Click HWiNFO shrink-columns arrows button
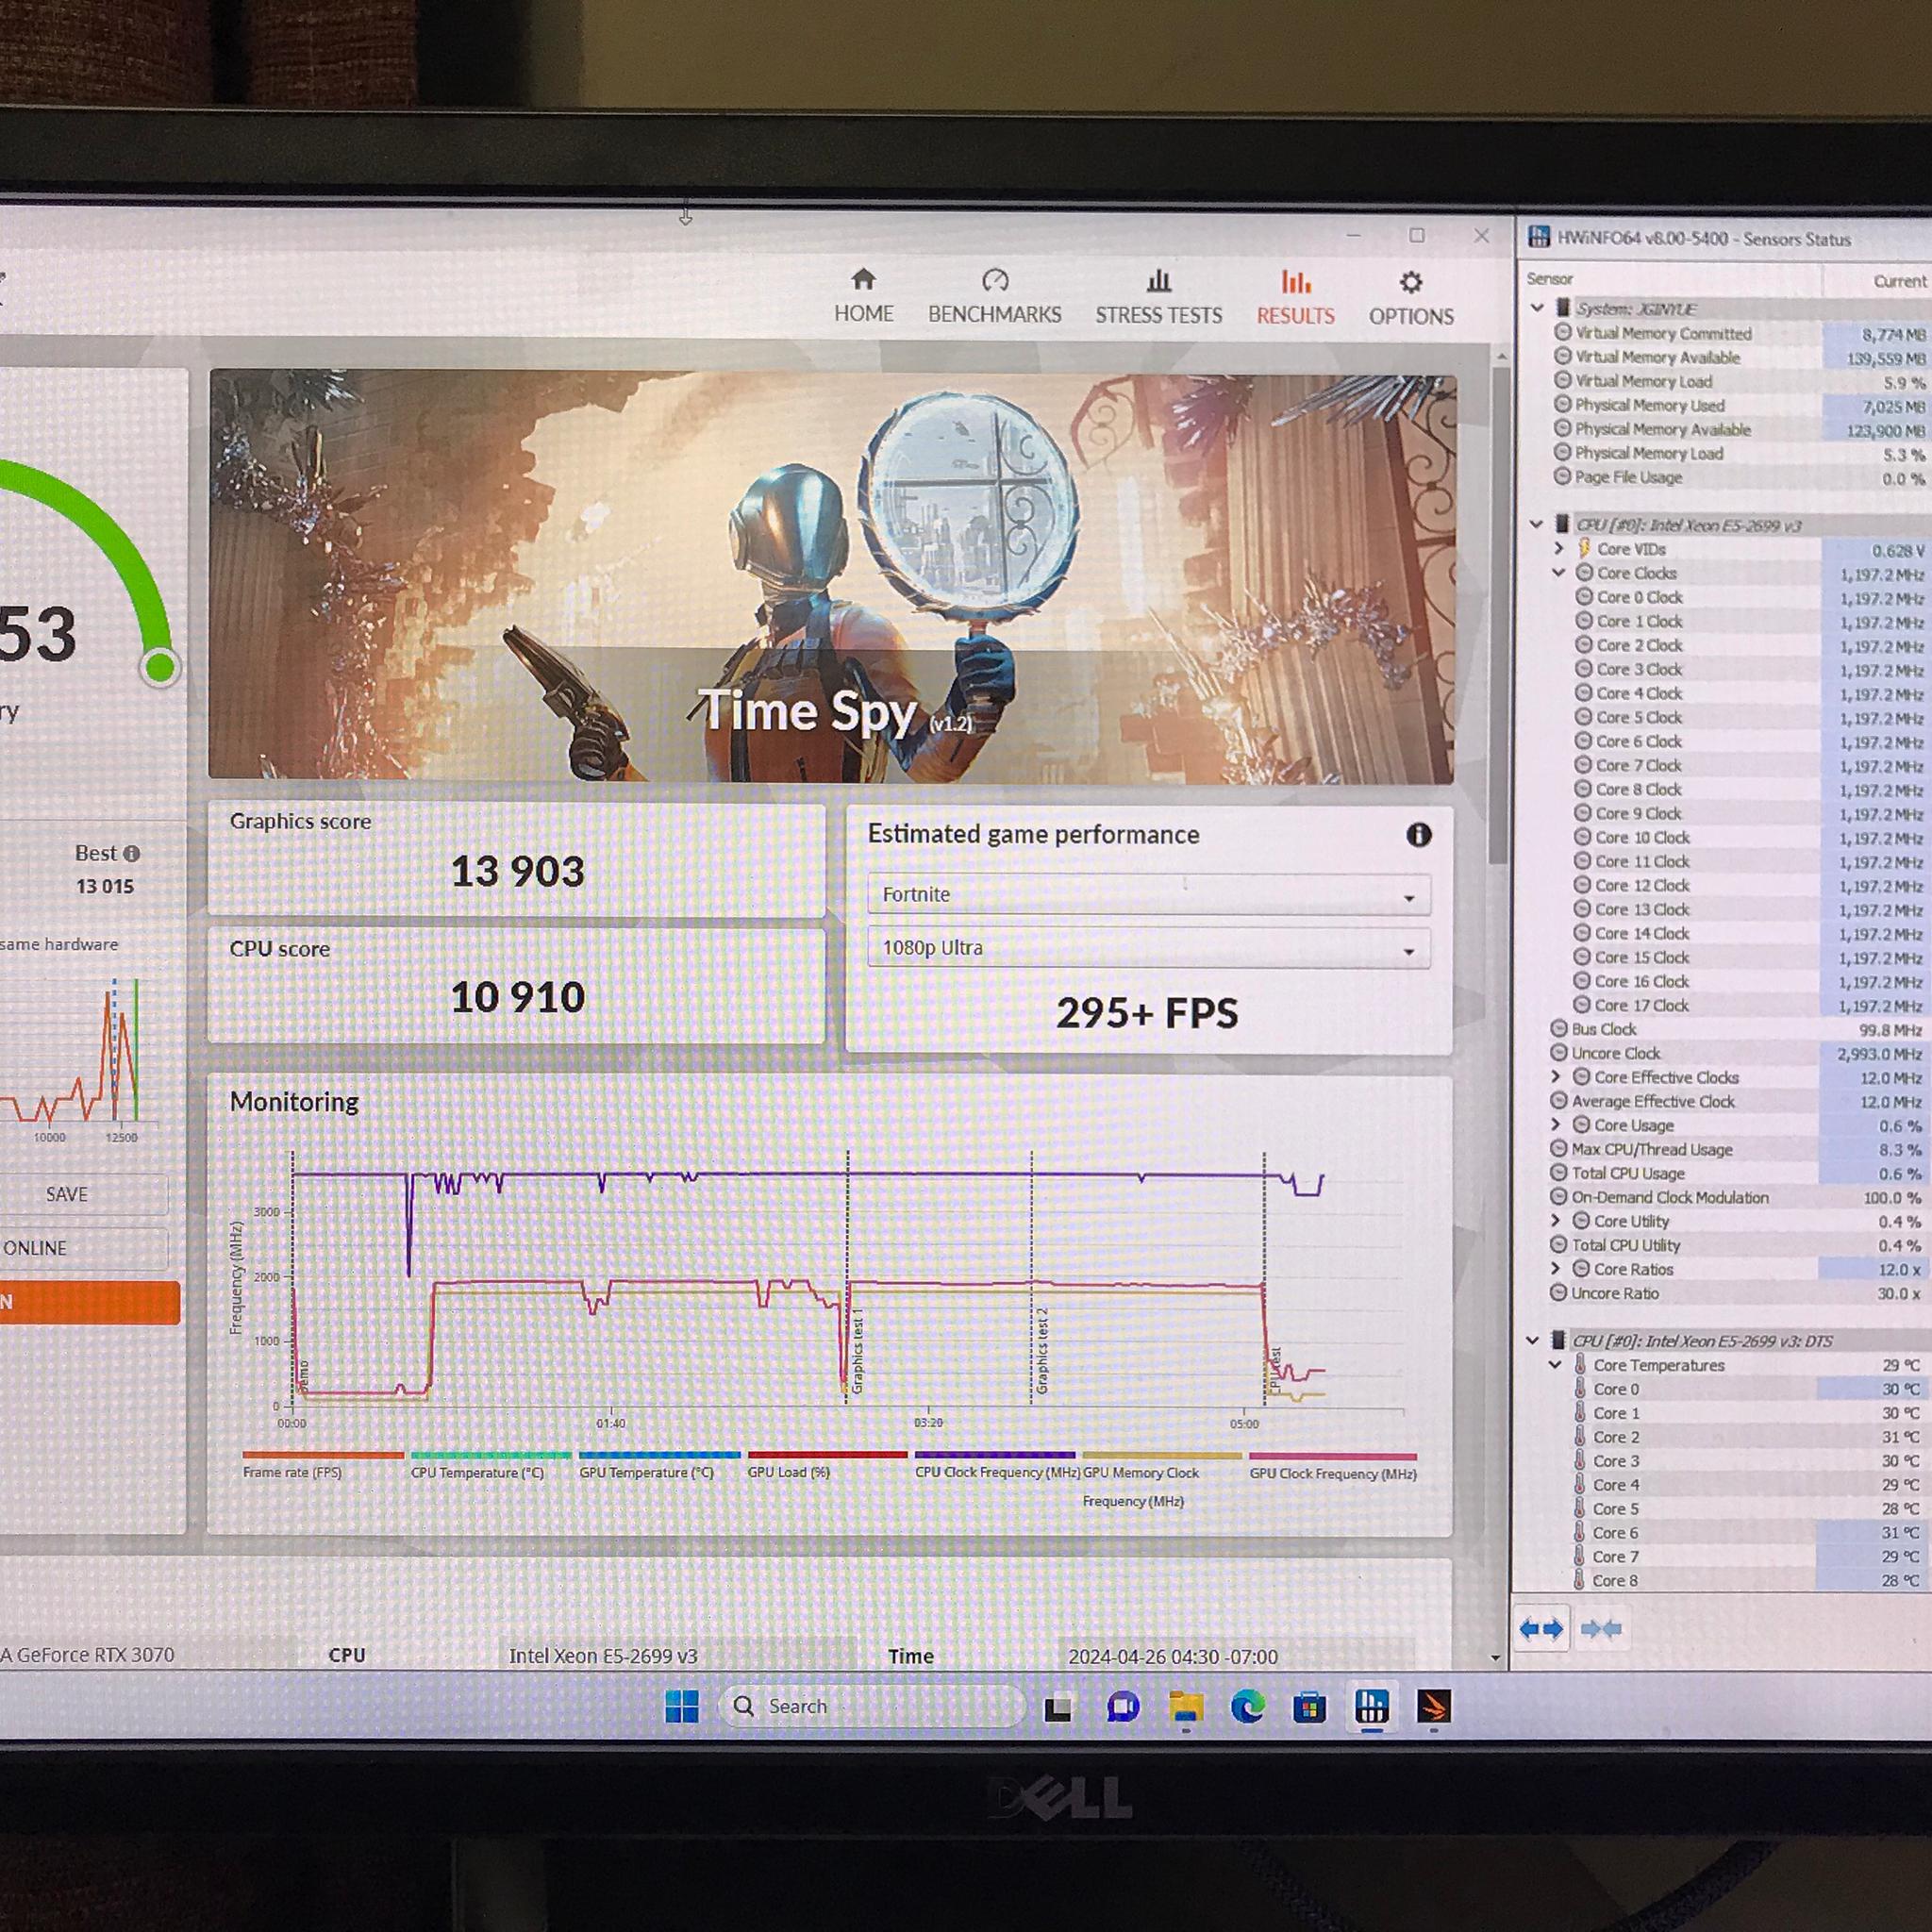The width and height of the screenshot is (1932, 1932). click(x=1601, y=1630)
